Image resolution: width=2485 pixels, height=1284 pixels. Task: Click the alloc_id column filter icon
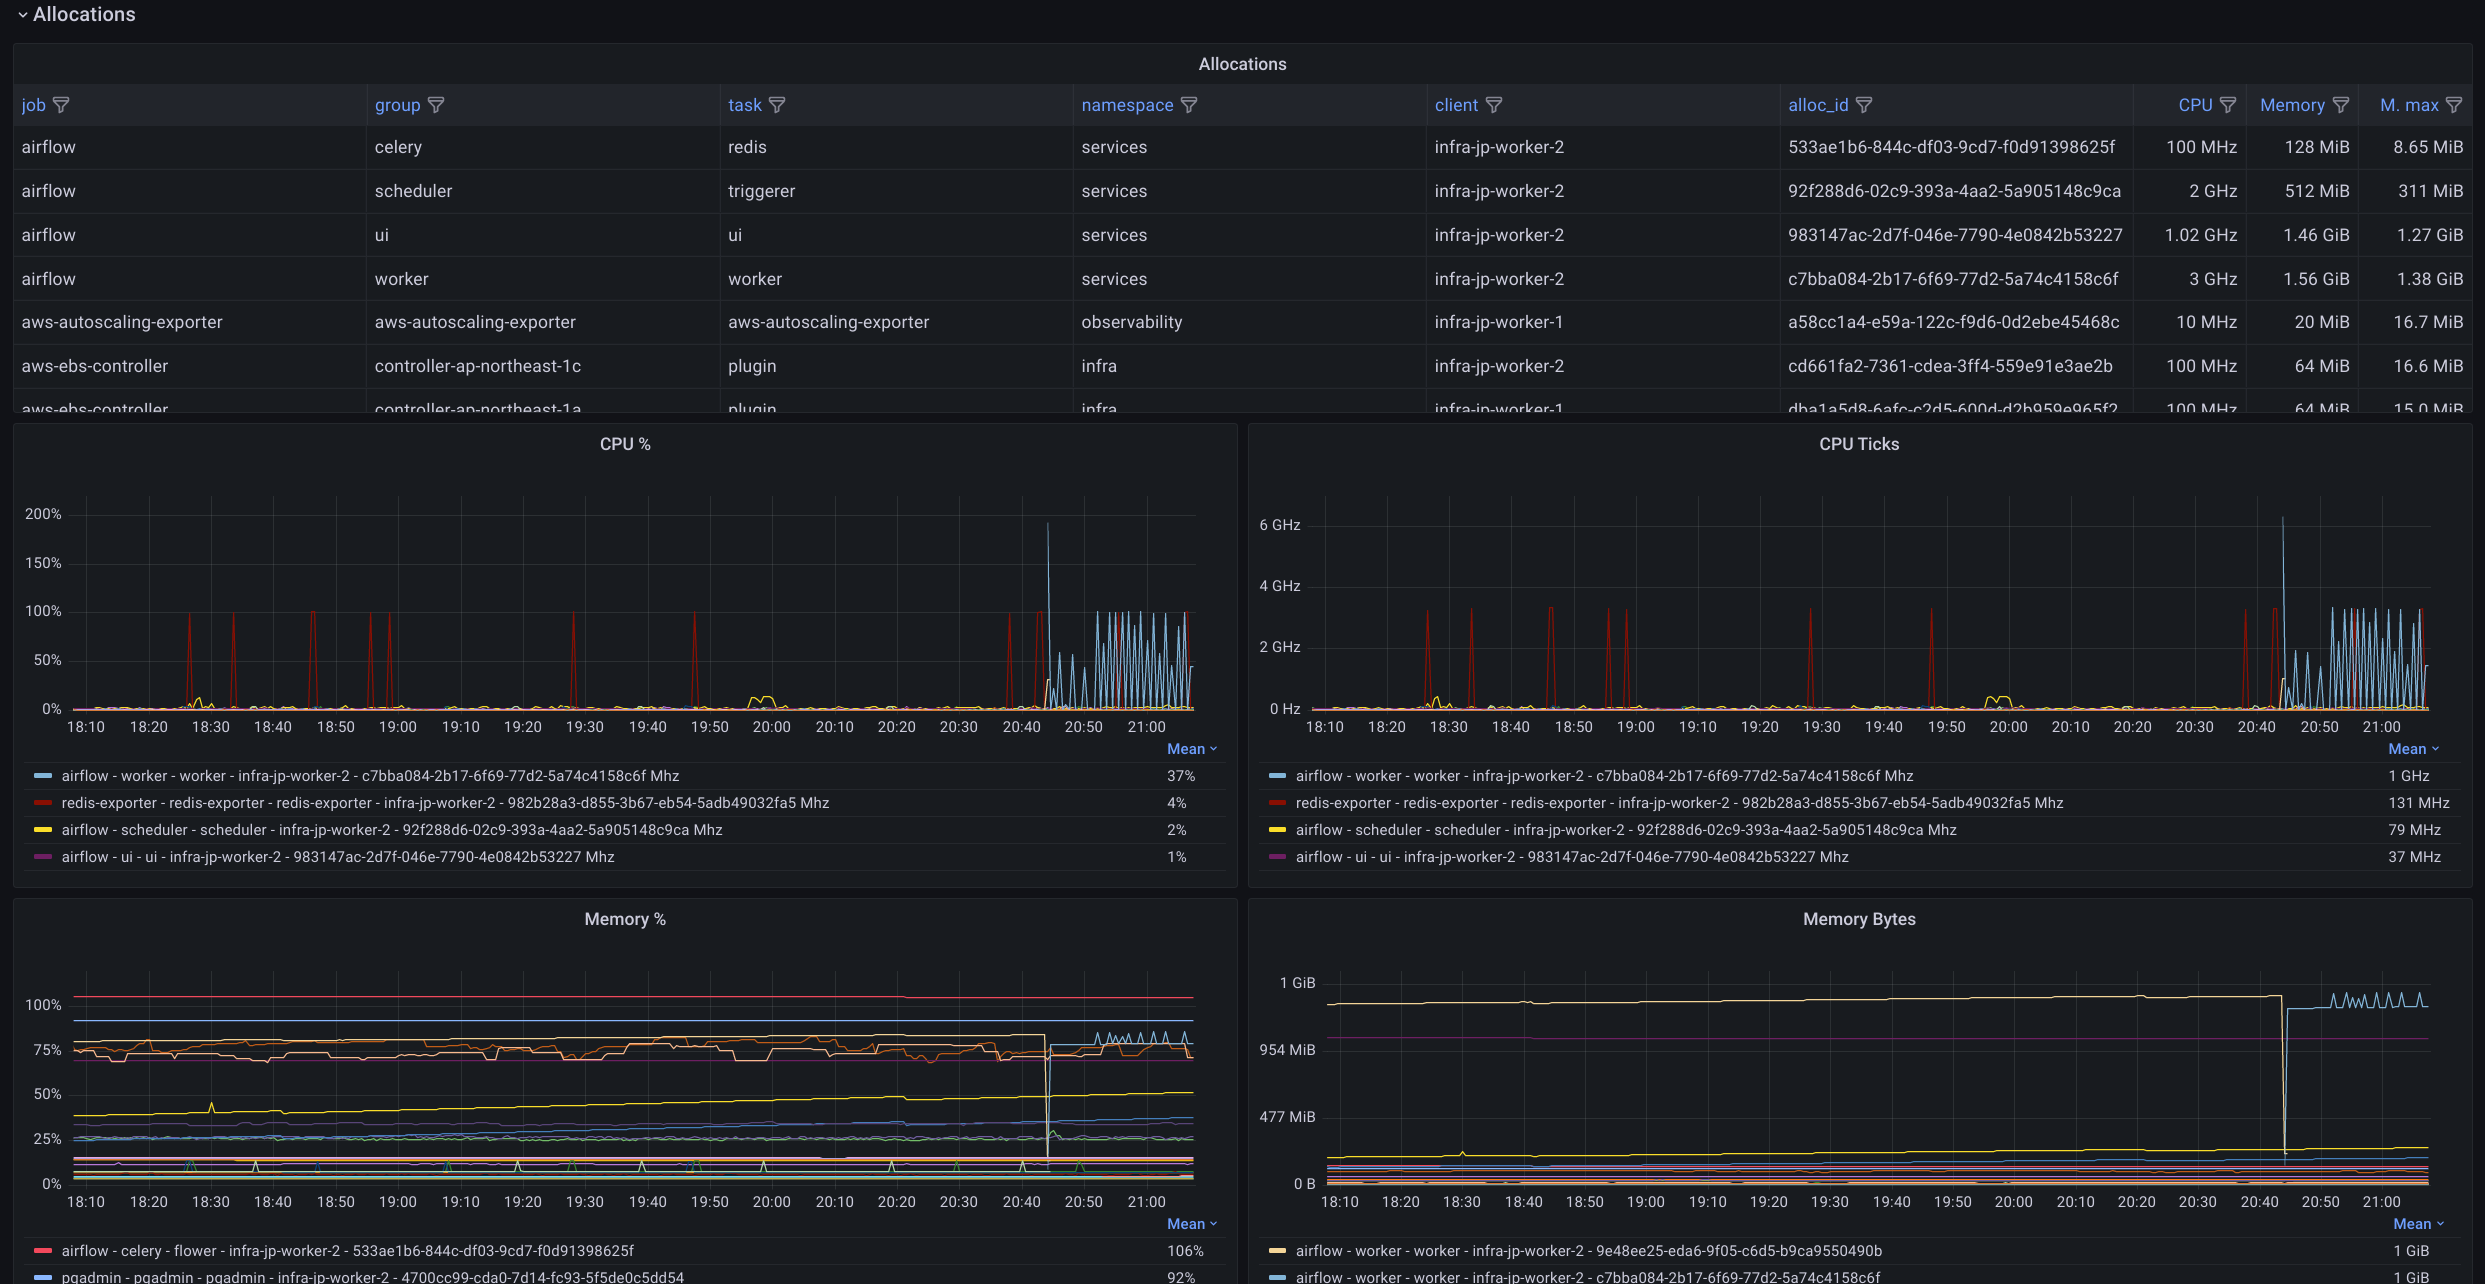1864,105
